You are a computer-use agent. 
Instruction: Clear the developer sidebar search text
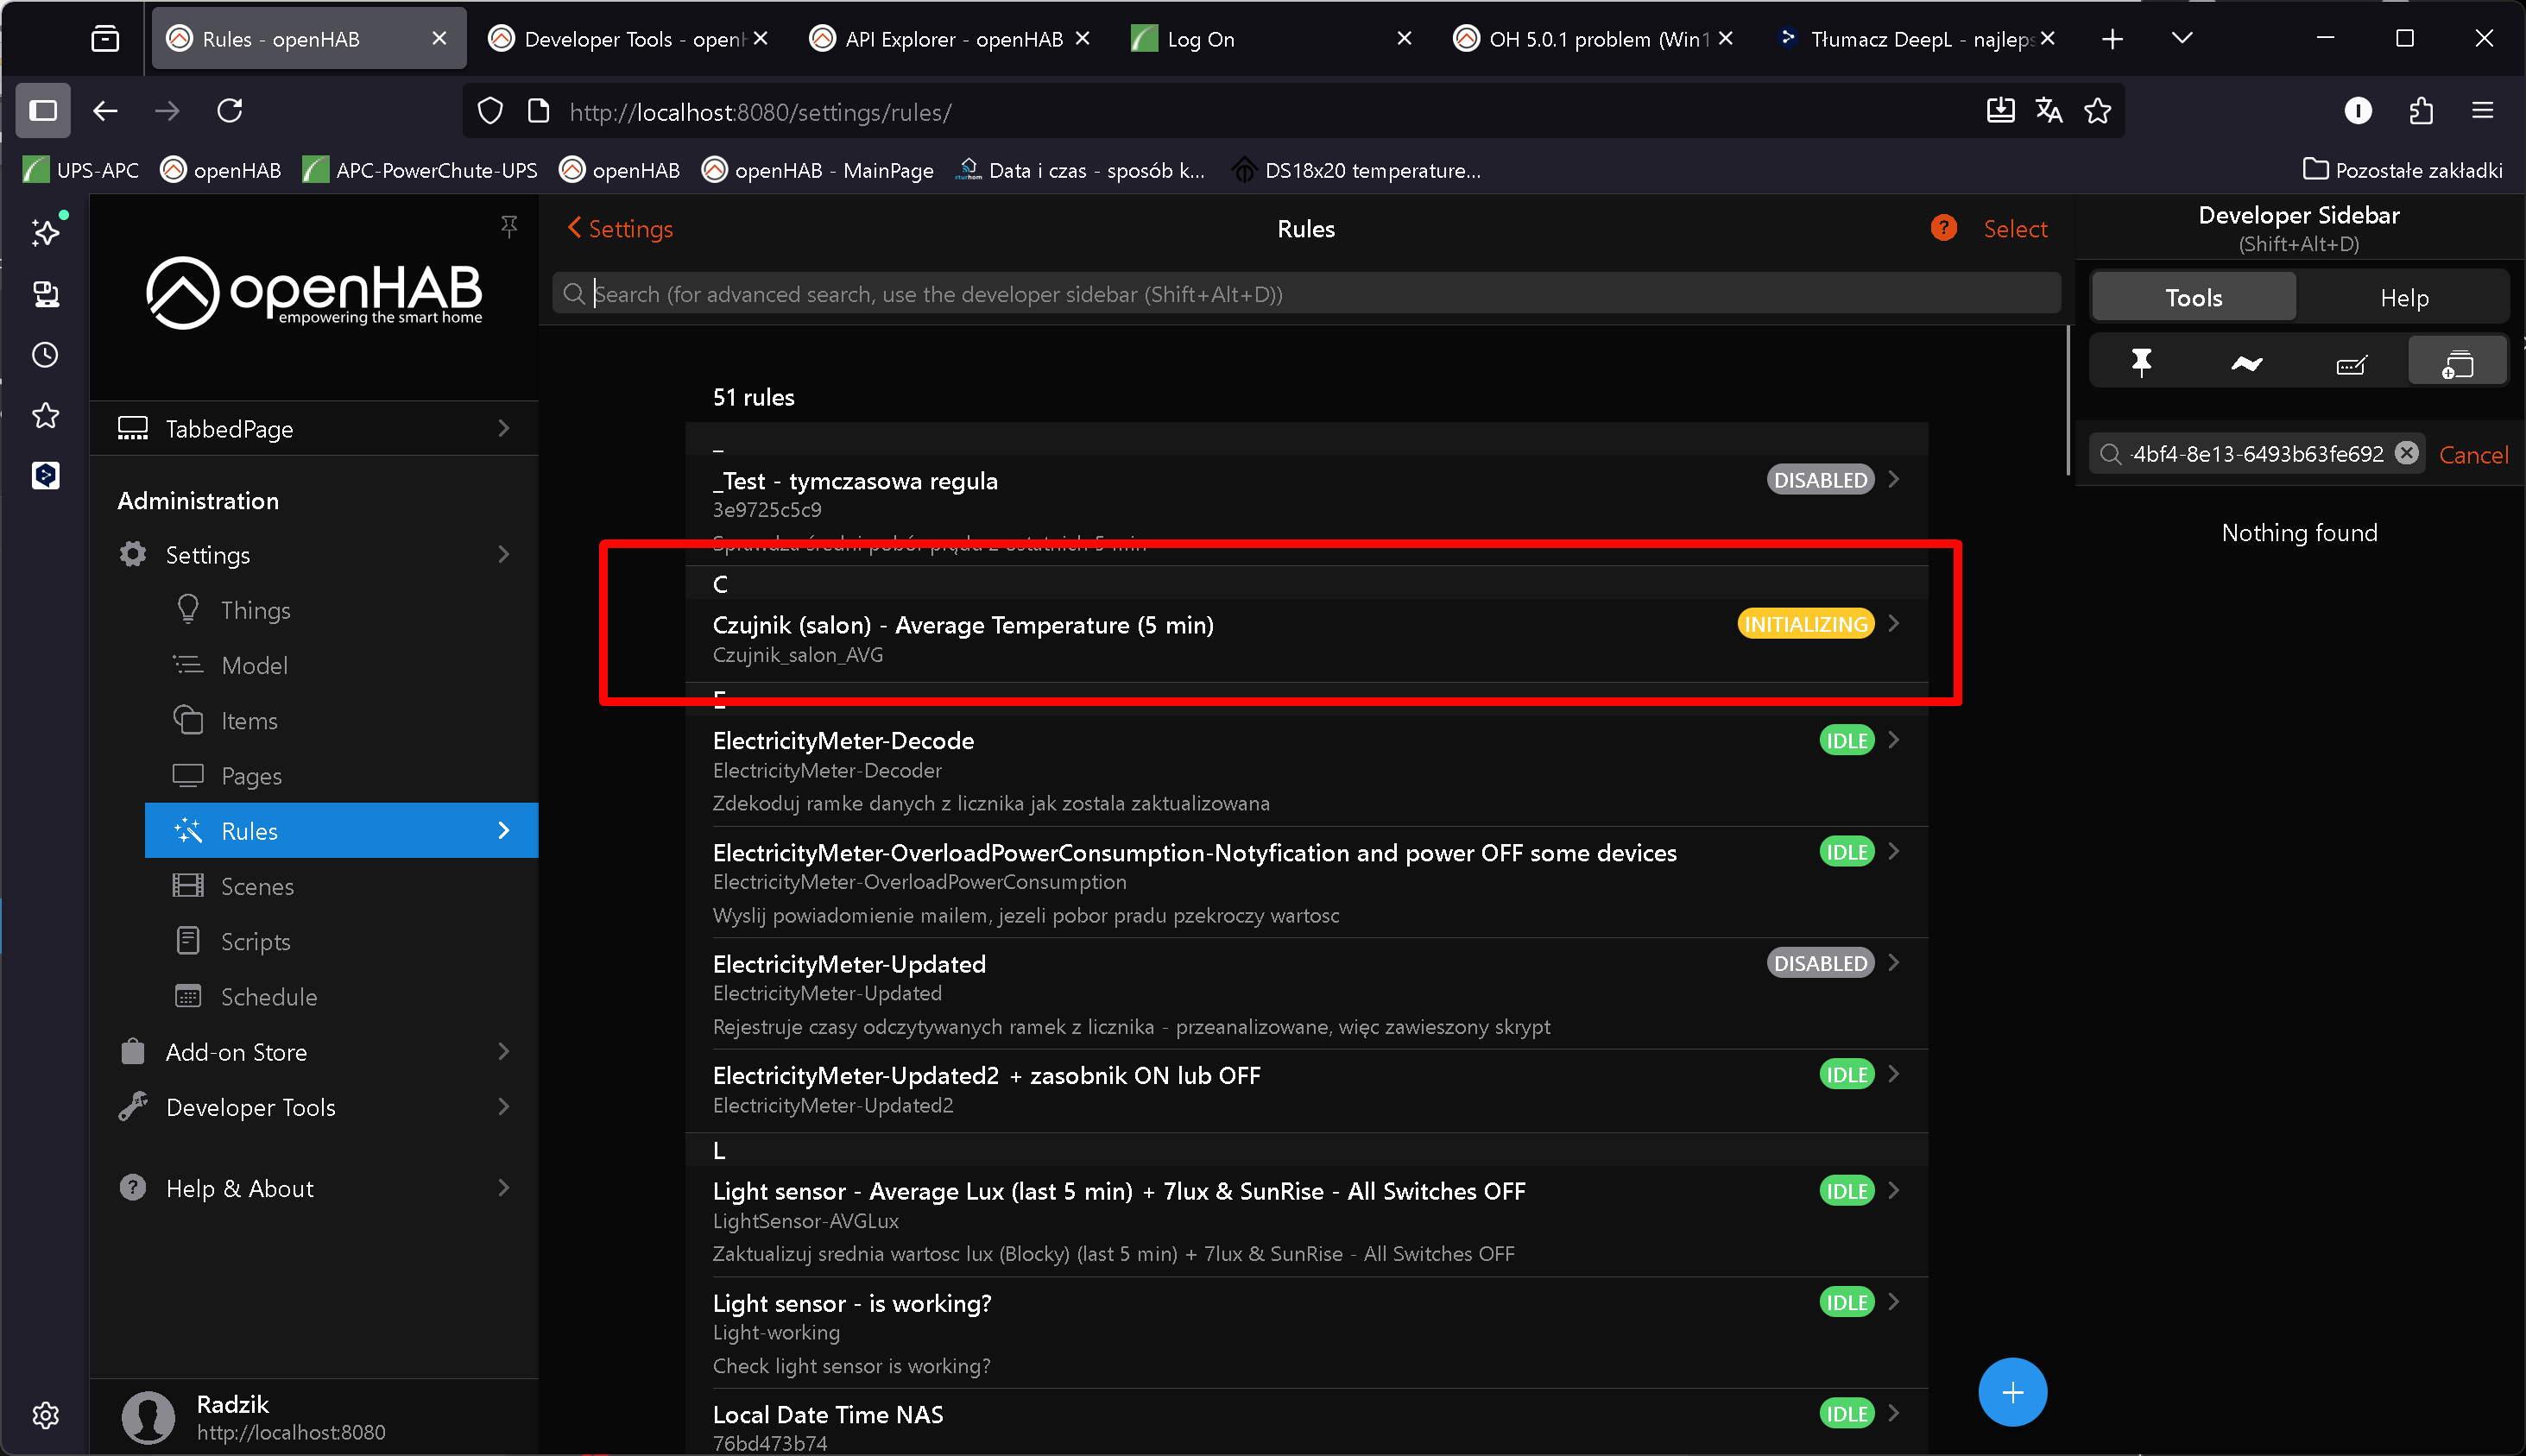click(x=2406, y=453)
